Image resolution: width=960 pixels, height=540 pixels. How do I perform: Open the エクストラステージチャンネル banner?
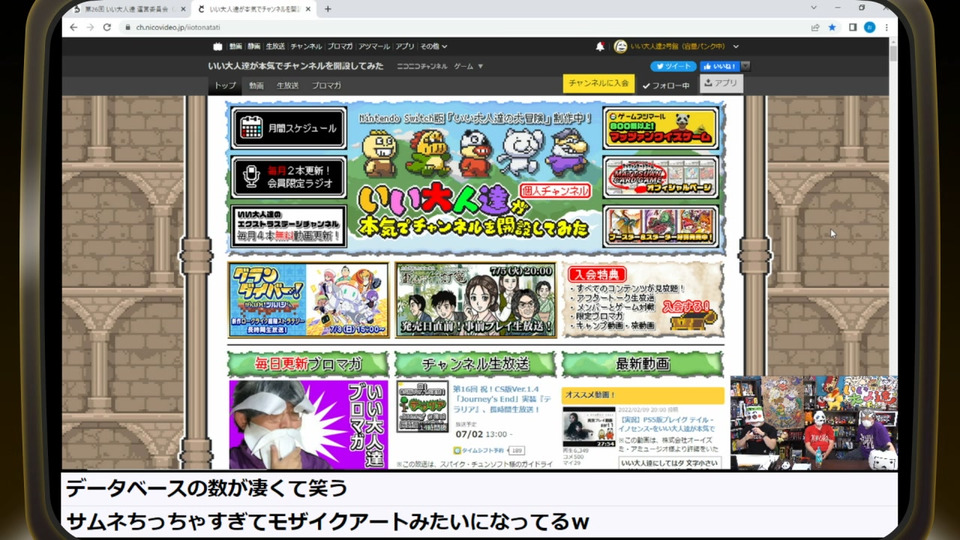(x=288, y=227)
